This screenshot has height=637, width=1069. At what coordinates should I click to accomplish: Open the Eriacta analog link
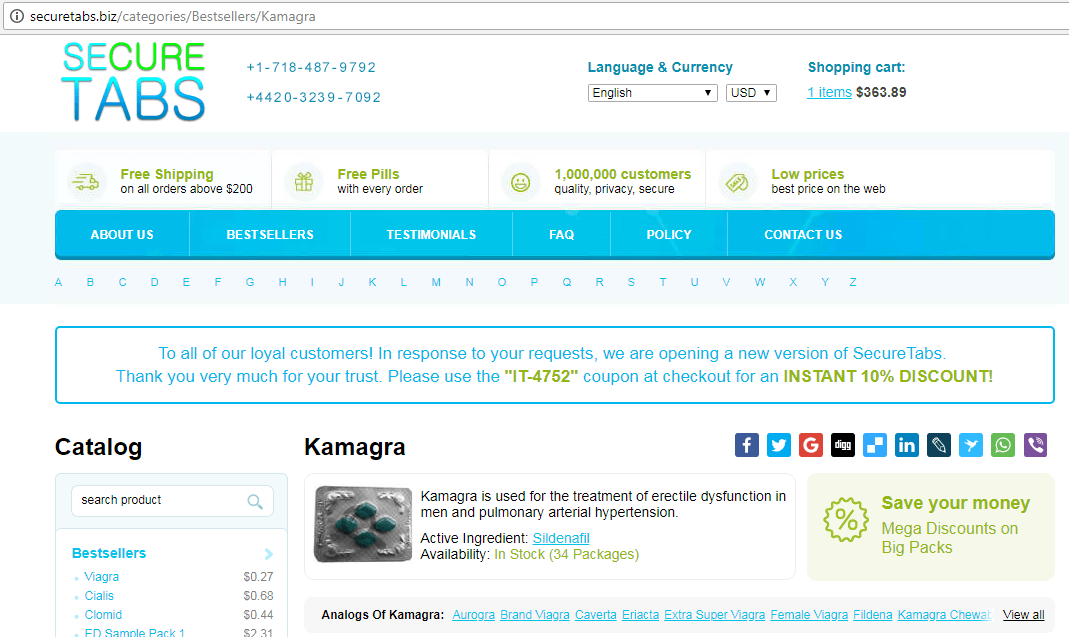click(640, 614)
